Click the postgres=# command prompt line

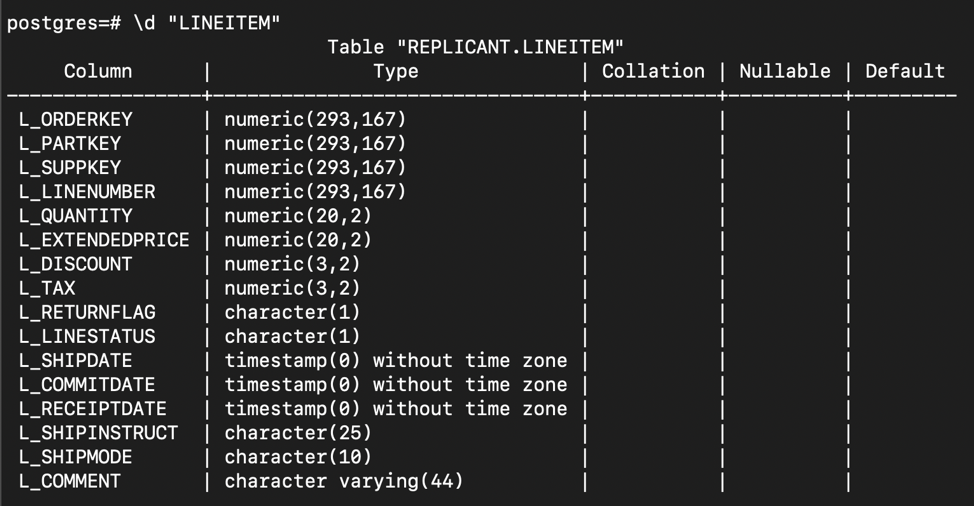(144, 23)
